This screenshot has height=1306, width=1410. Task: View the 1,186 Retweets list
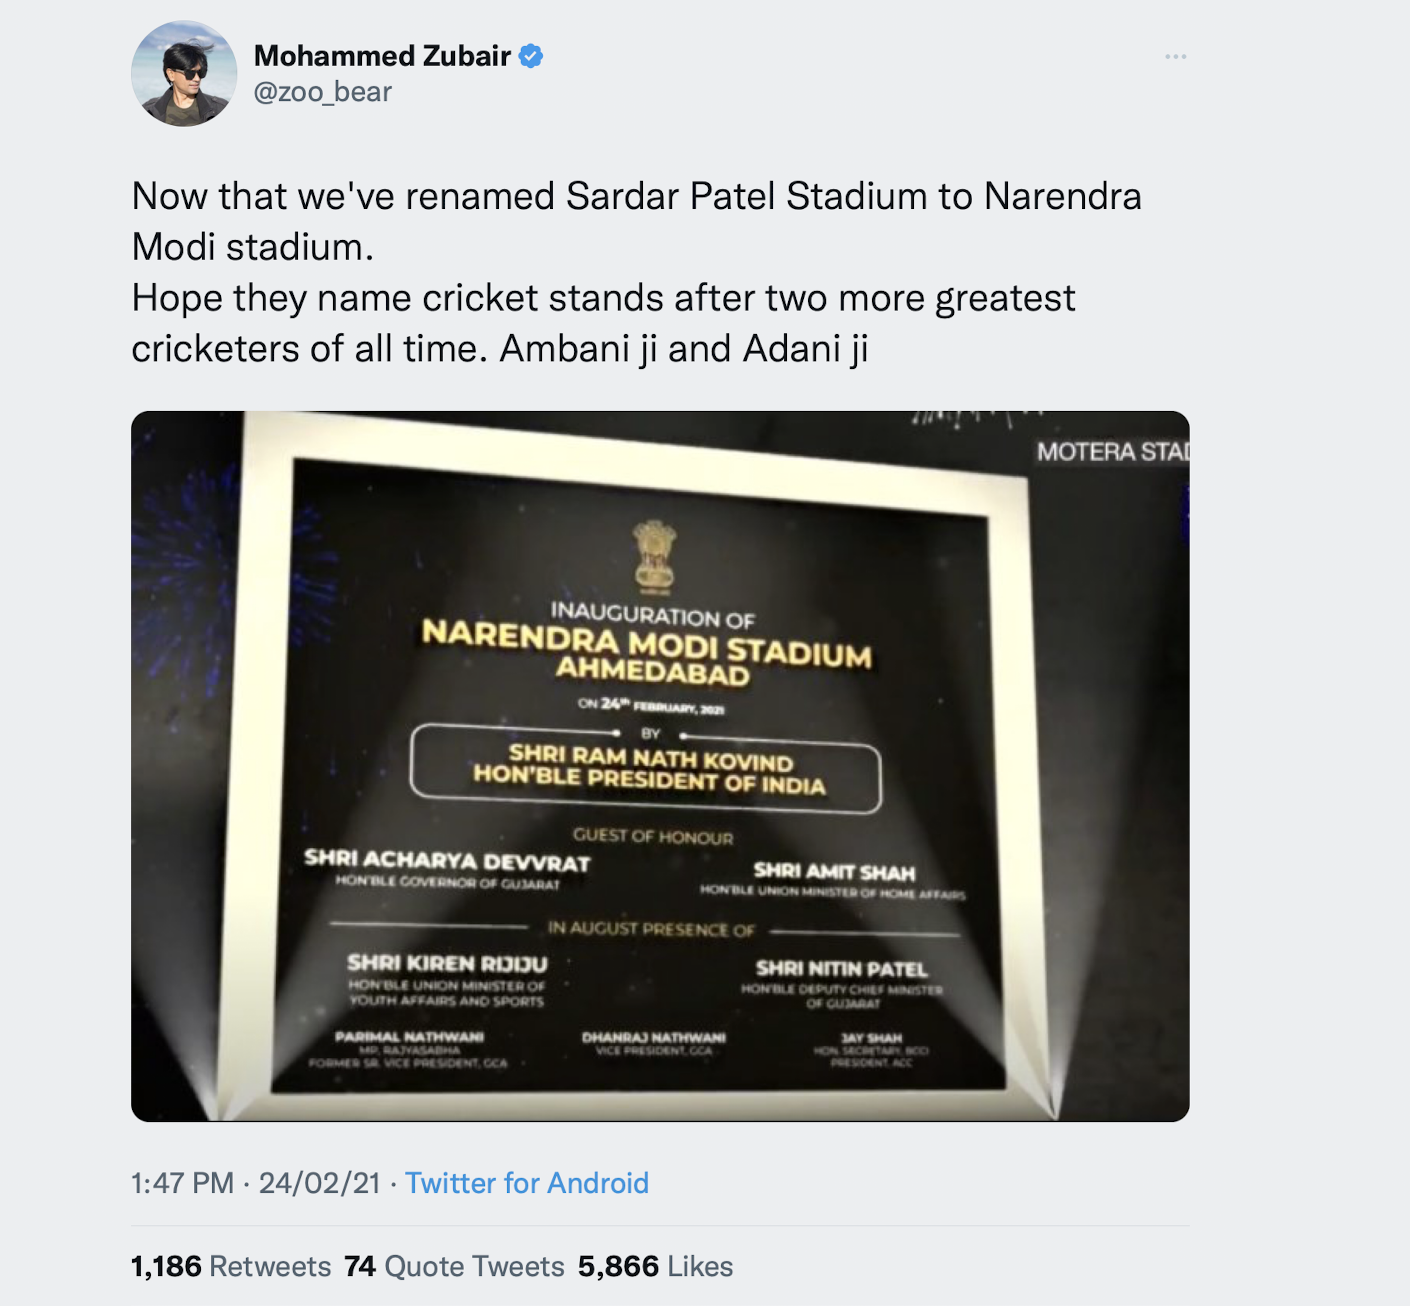coord(231,1266)
